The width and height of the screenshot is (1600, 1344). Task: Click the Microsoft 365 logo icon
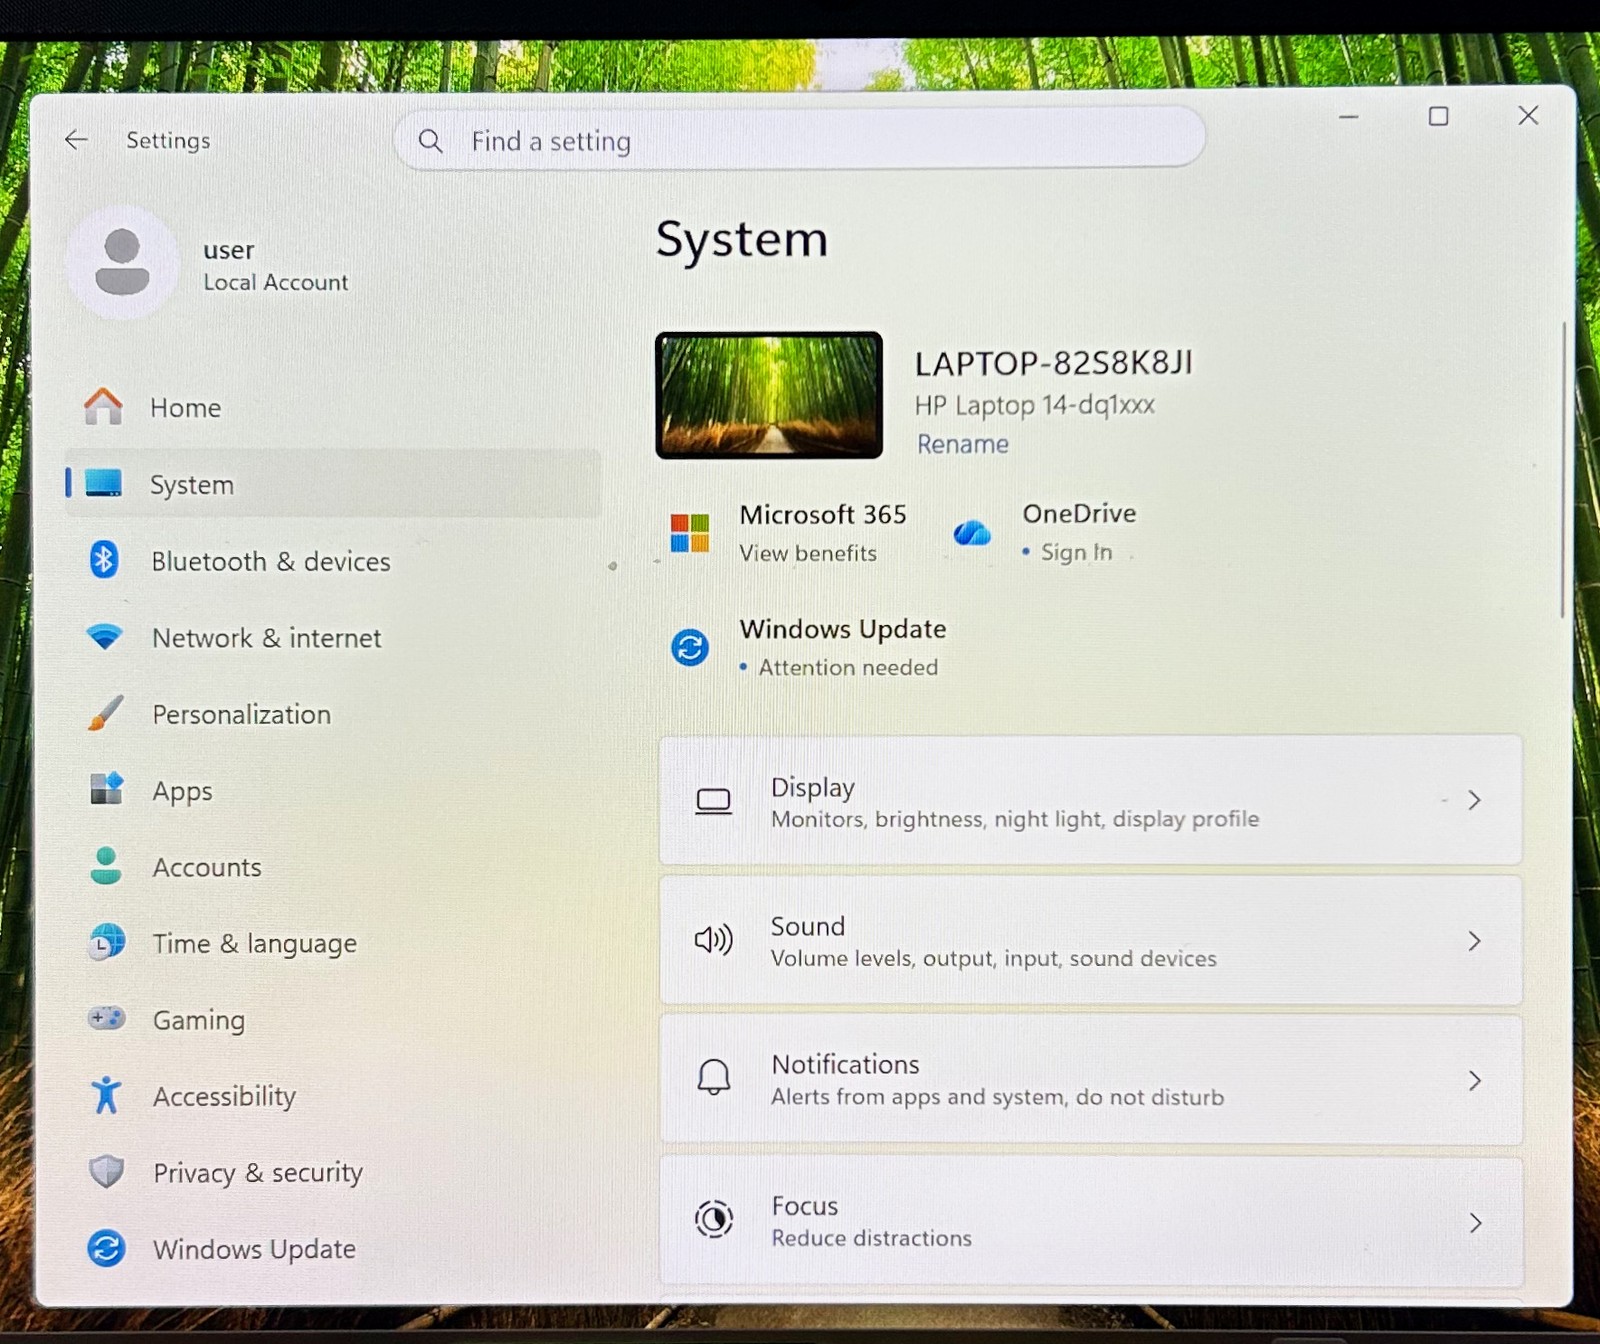pos(690,533)
